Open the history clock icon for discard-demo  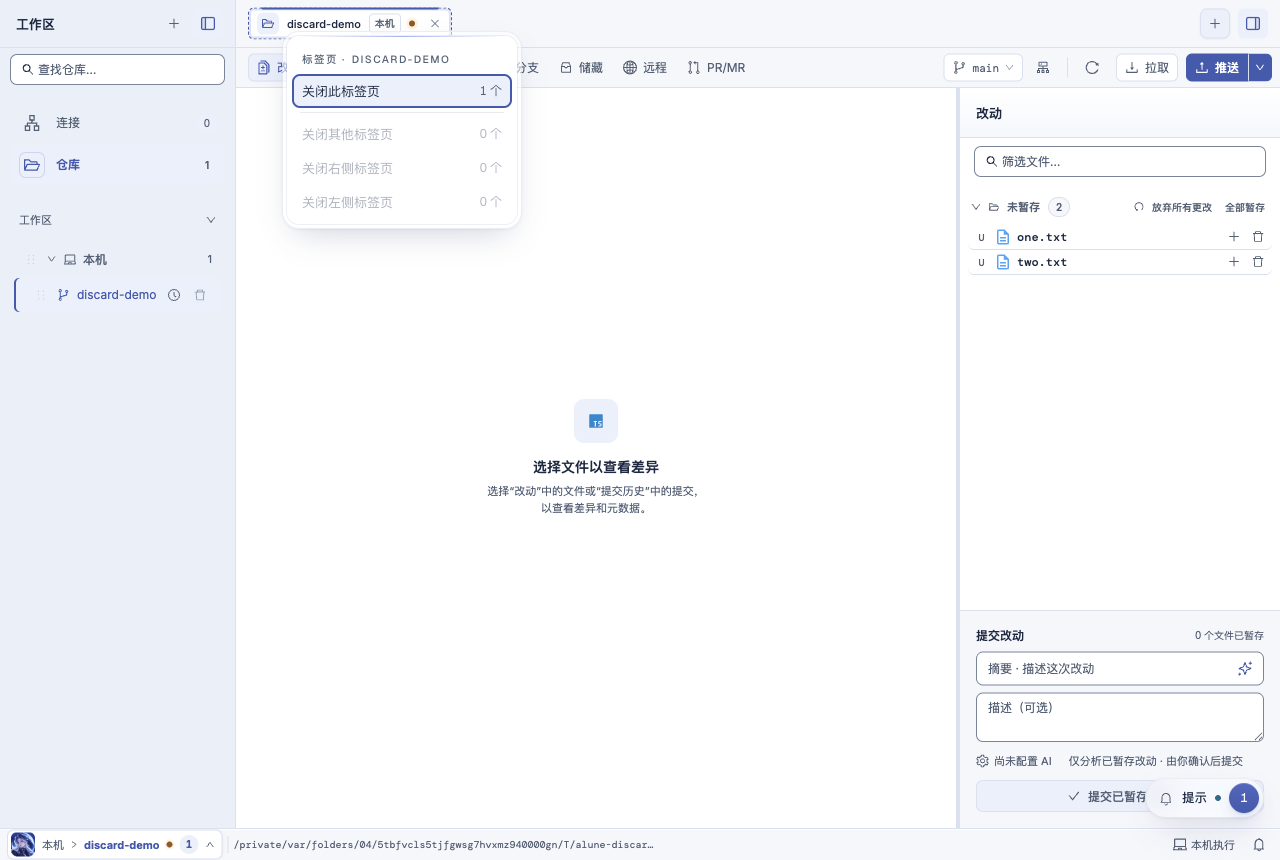(174, 295)
